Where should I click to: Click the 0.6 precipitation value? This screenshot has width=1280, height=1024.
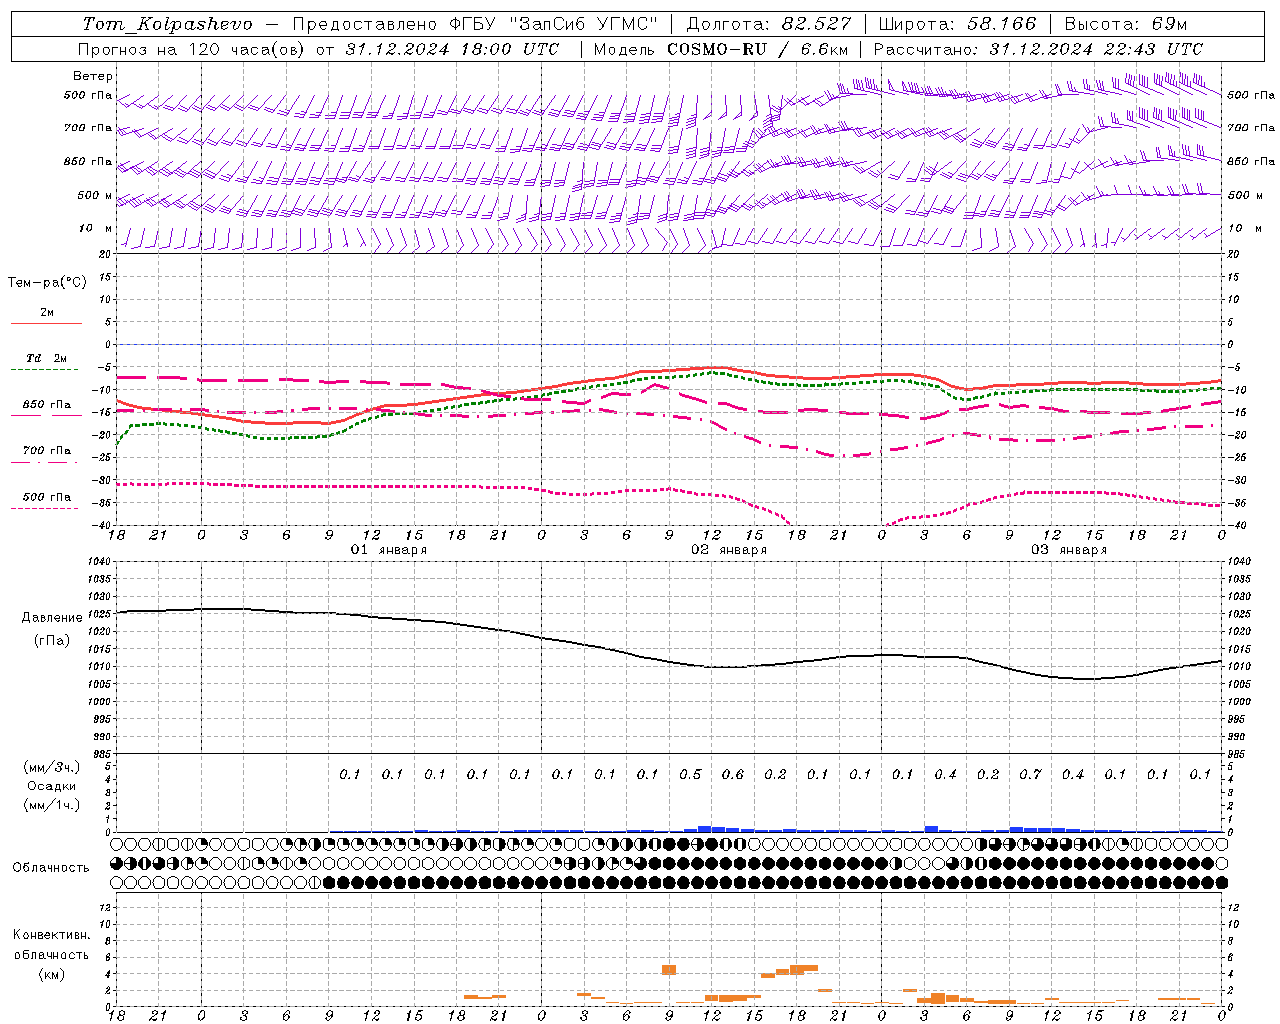pyautogui.click(x=733, y=774)
